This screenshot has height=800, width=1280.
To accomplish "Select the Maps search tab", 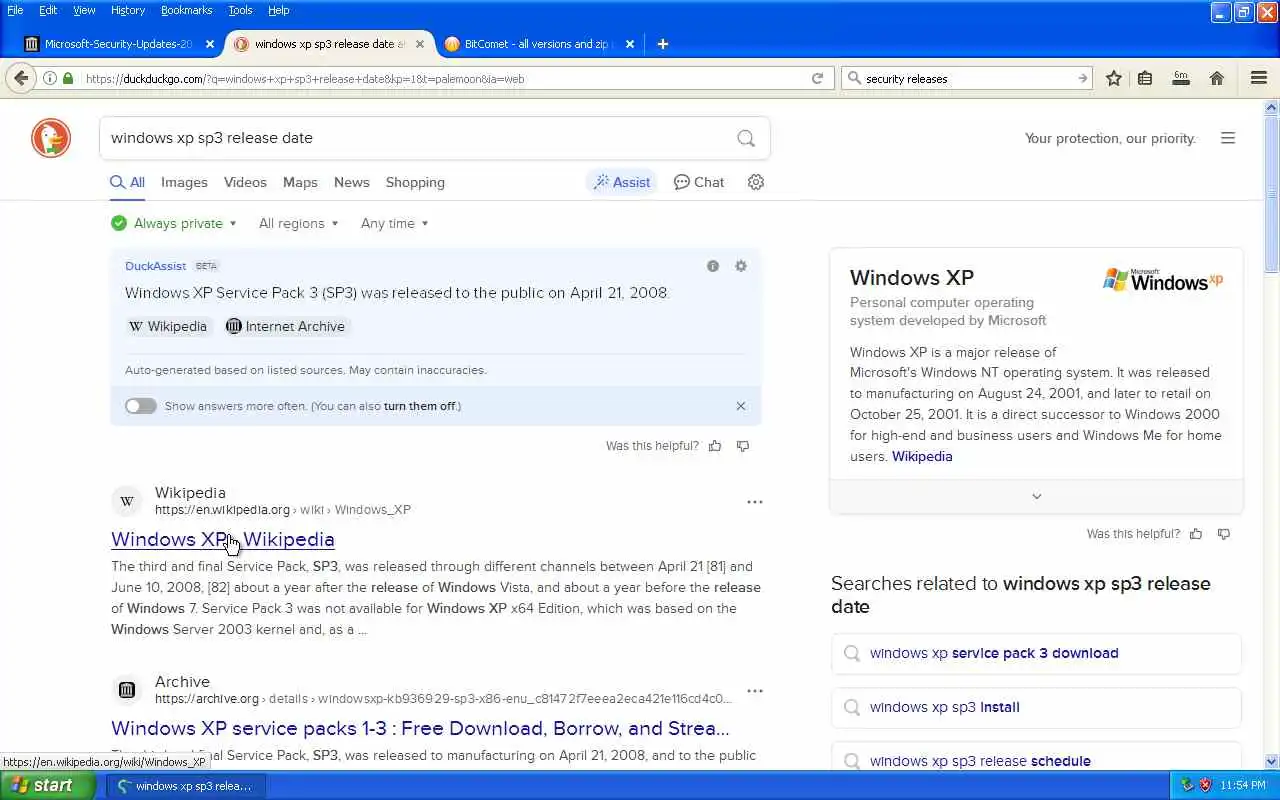I will (300, 182).
